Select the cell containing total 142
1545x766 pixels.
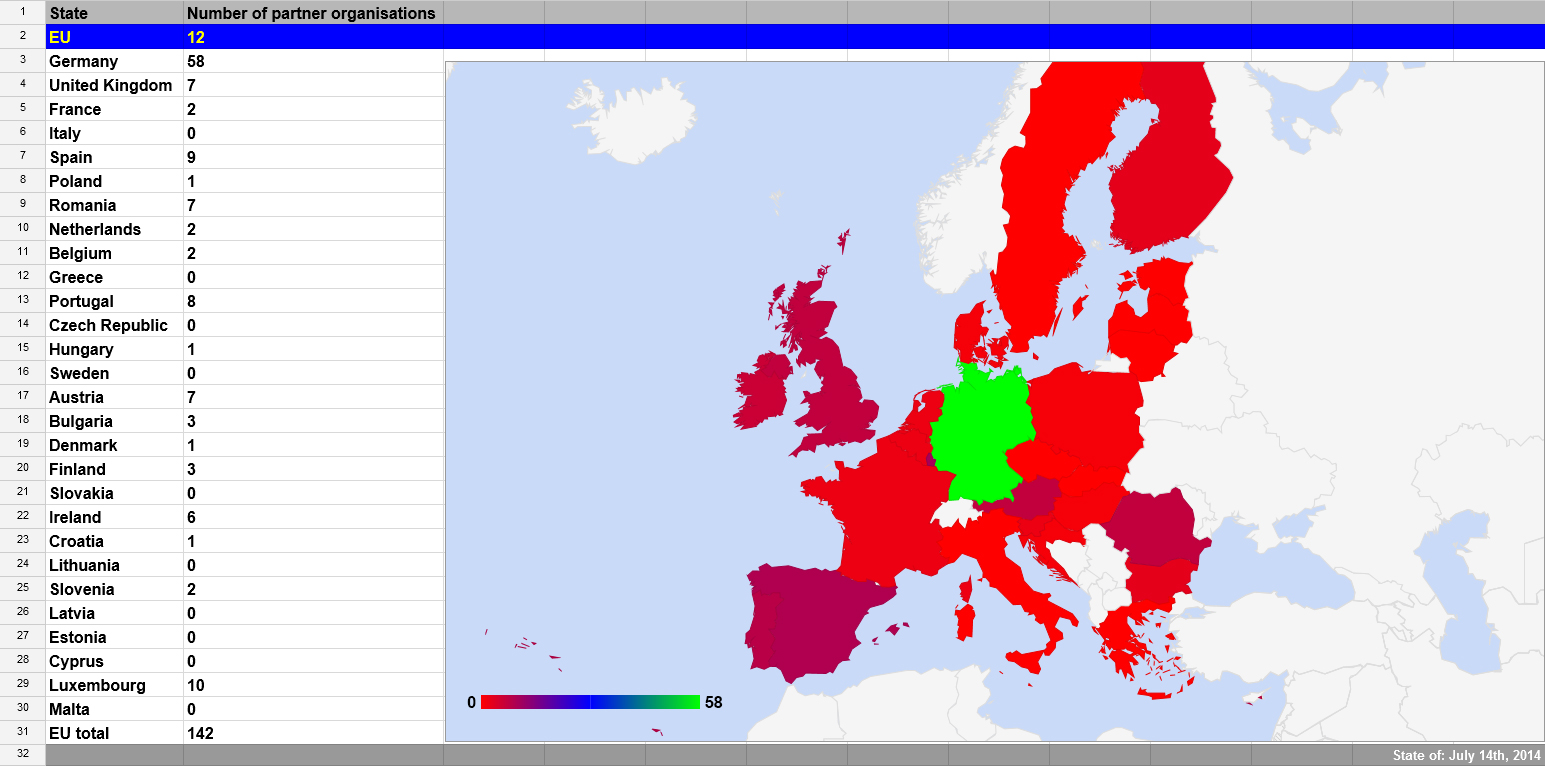pyautogui.click(x=312, y=733)
